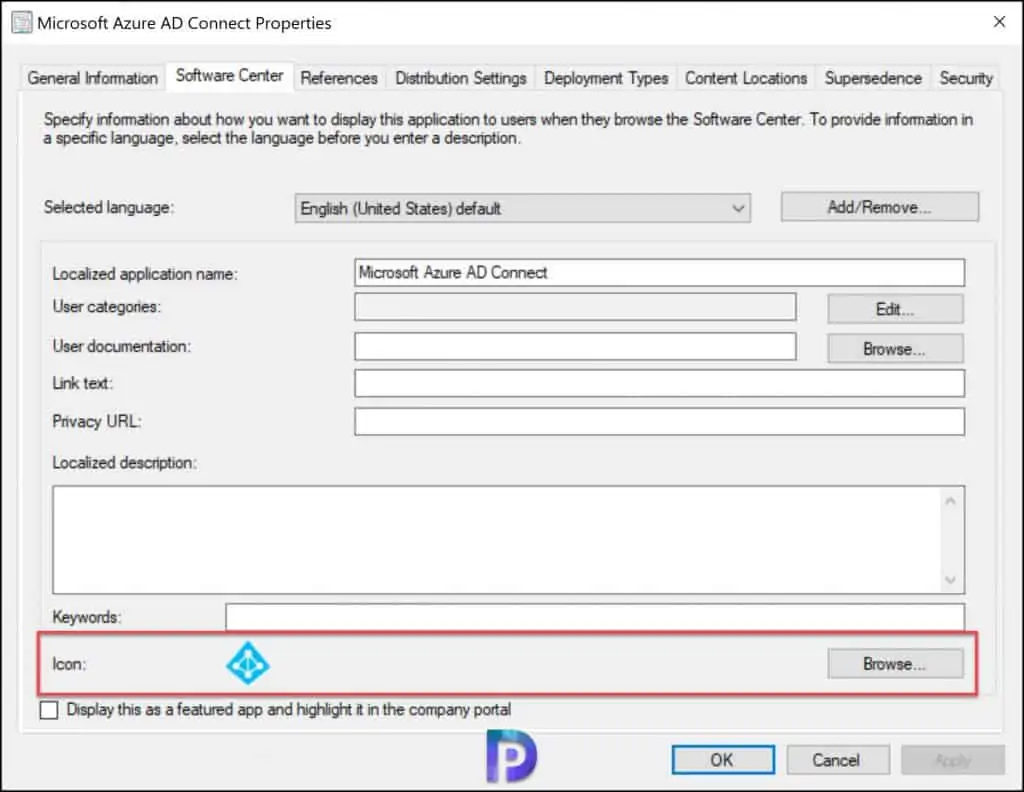Open the Security tab
This screenshot has height=792, width=1024.
click(x=966, y=78)
